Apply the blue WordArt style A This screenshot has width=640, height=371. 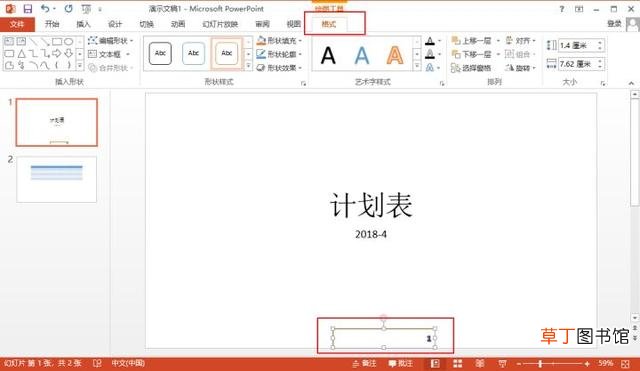tap(362, 55)
